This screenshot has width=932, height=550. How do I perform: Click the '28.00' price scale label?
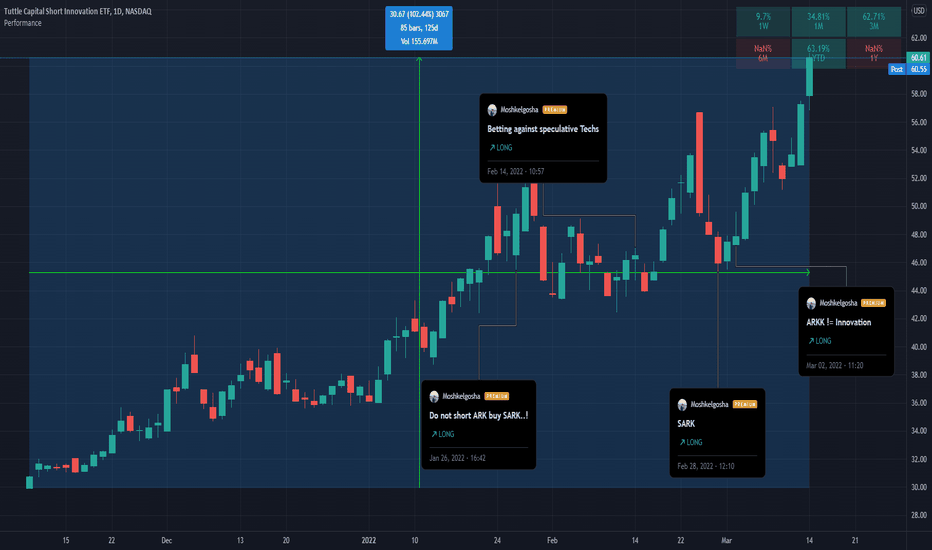918,515
